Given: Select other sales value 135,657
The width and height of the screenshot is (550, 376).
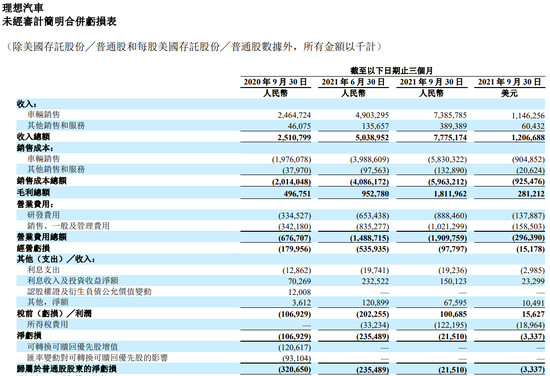Looking at the screenshot, I should tap(375, 126).
